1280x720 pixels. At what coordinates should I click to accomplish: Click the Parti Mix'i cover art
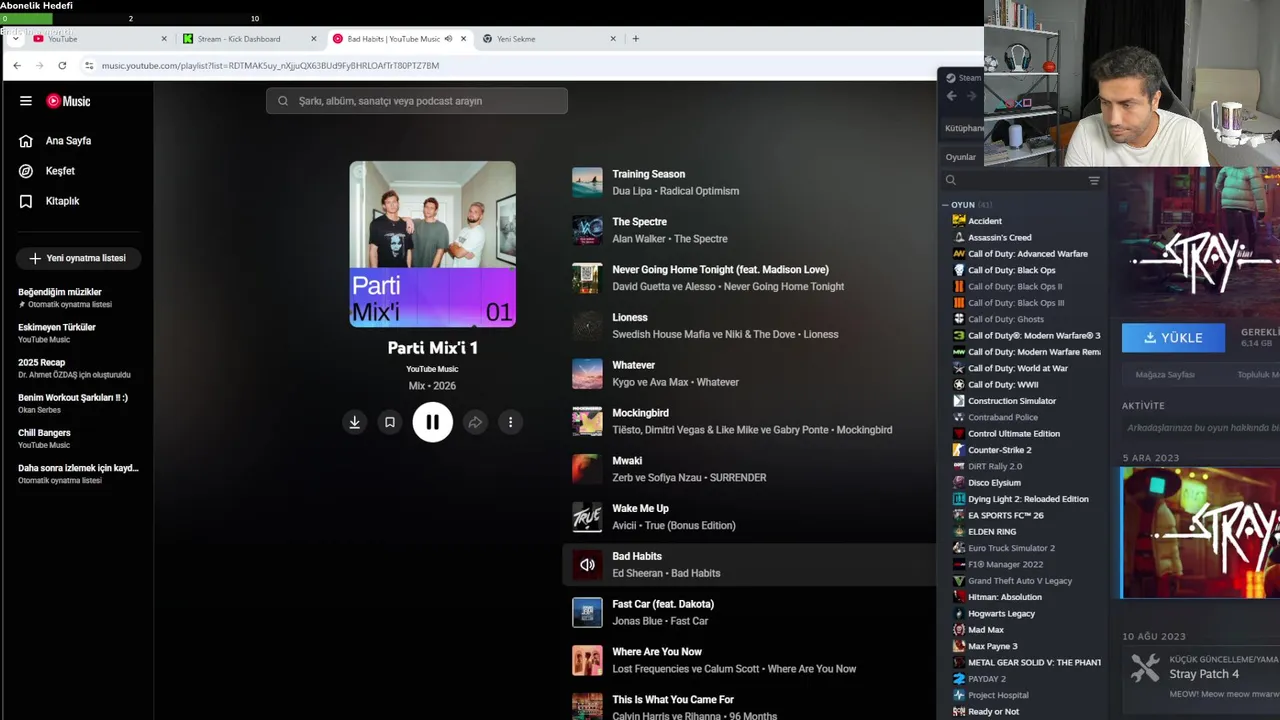tap(432, 244)
